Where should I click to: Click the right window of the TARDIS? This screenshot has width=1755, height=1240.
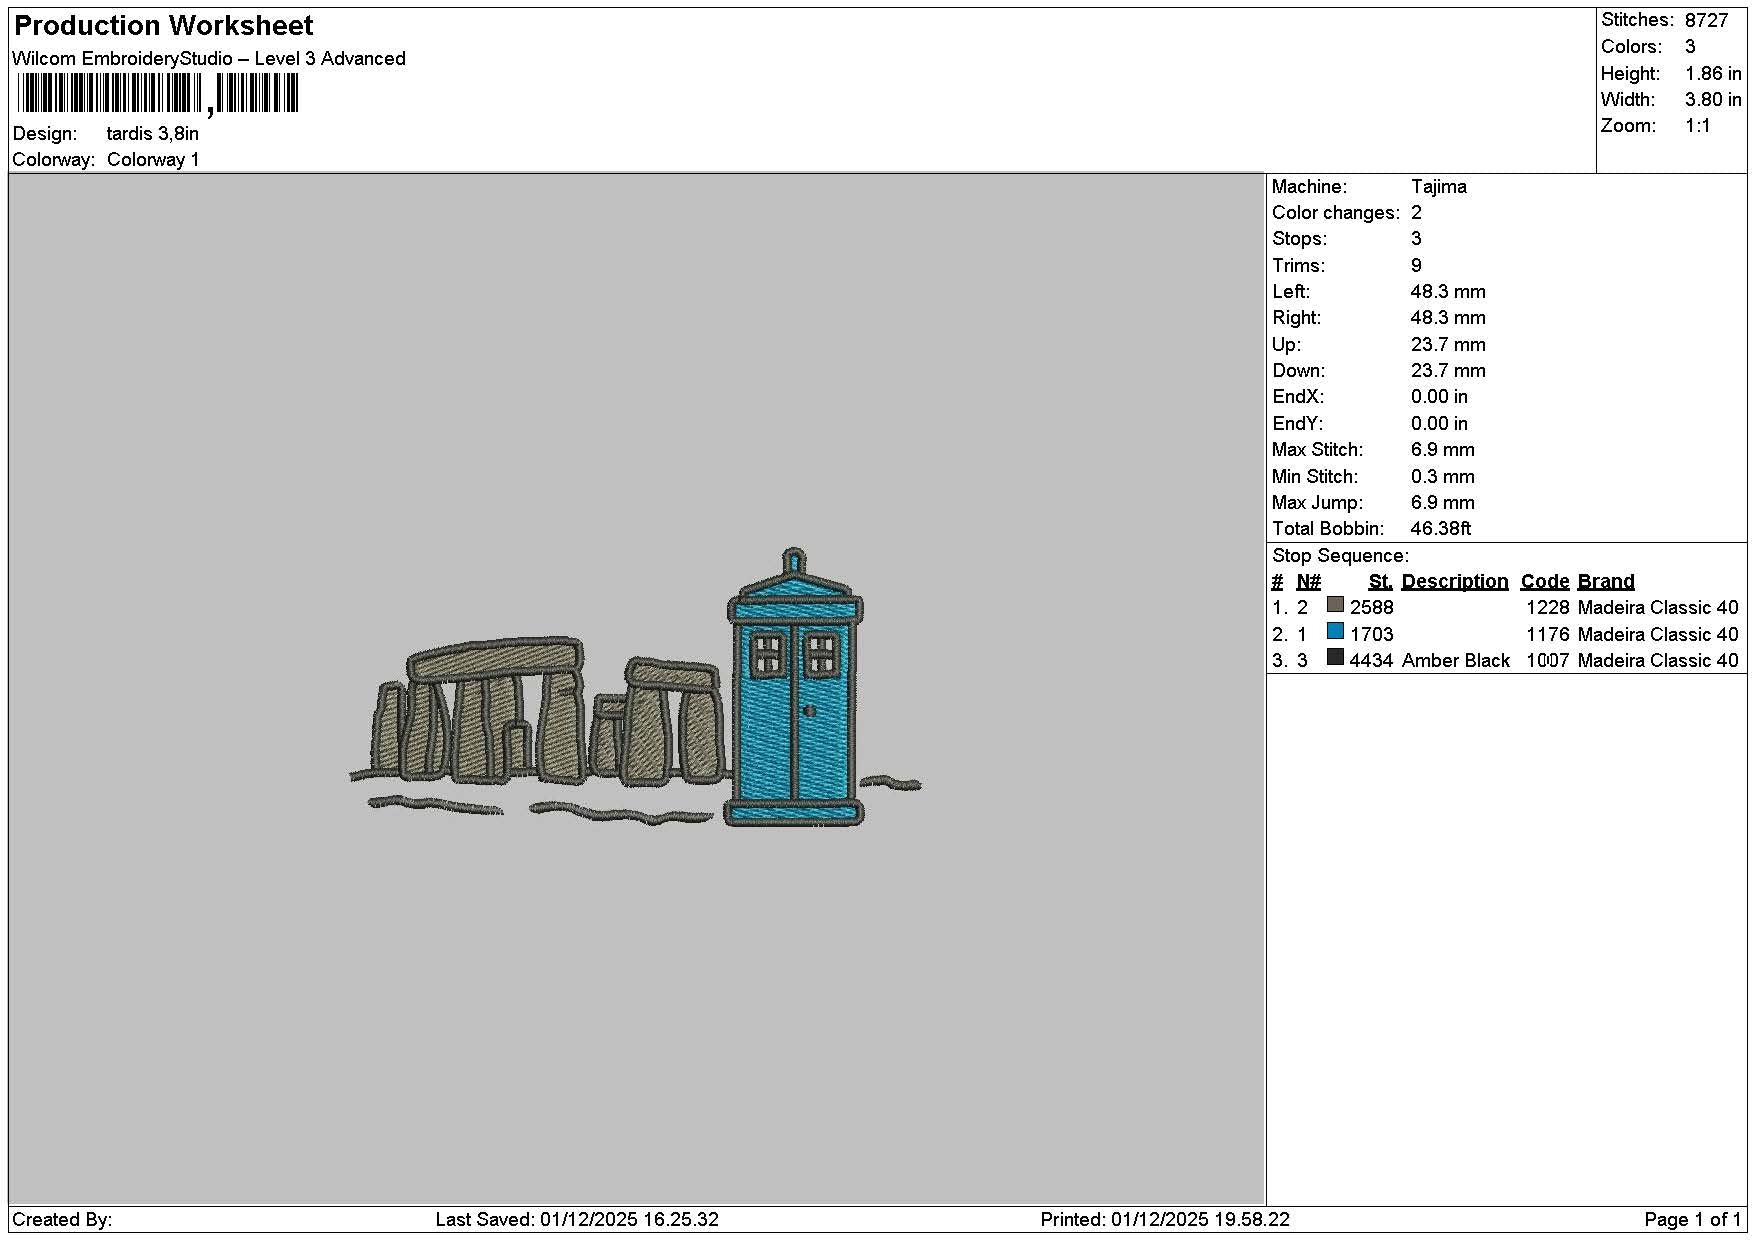(x=821, y=652)
